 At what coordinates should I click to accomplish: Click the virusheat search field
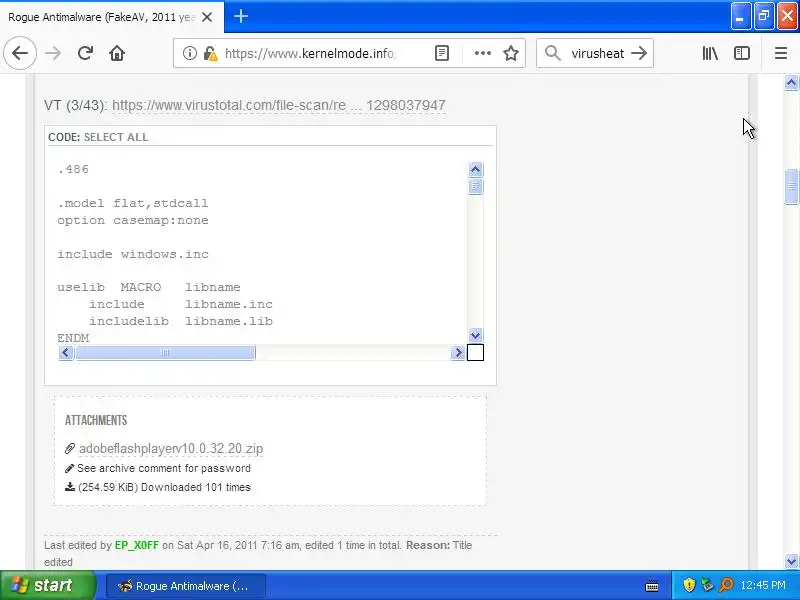[597, 53]
